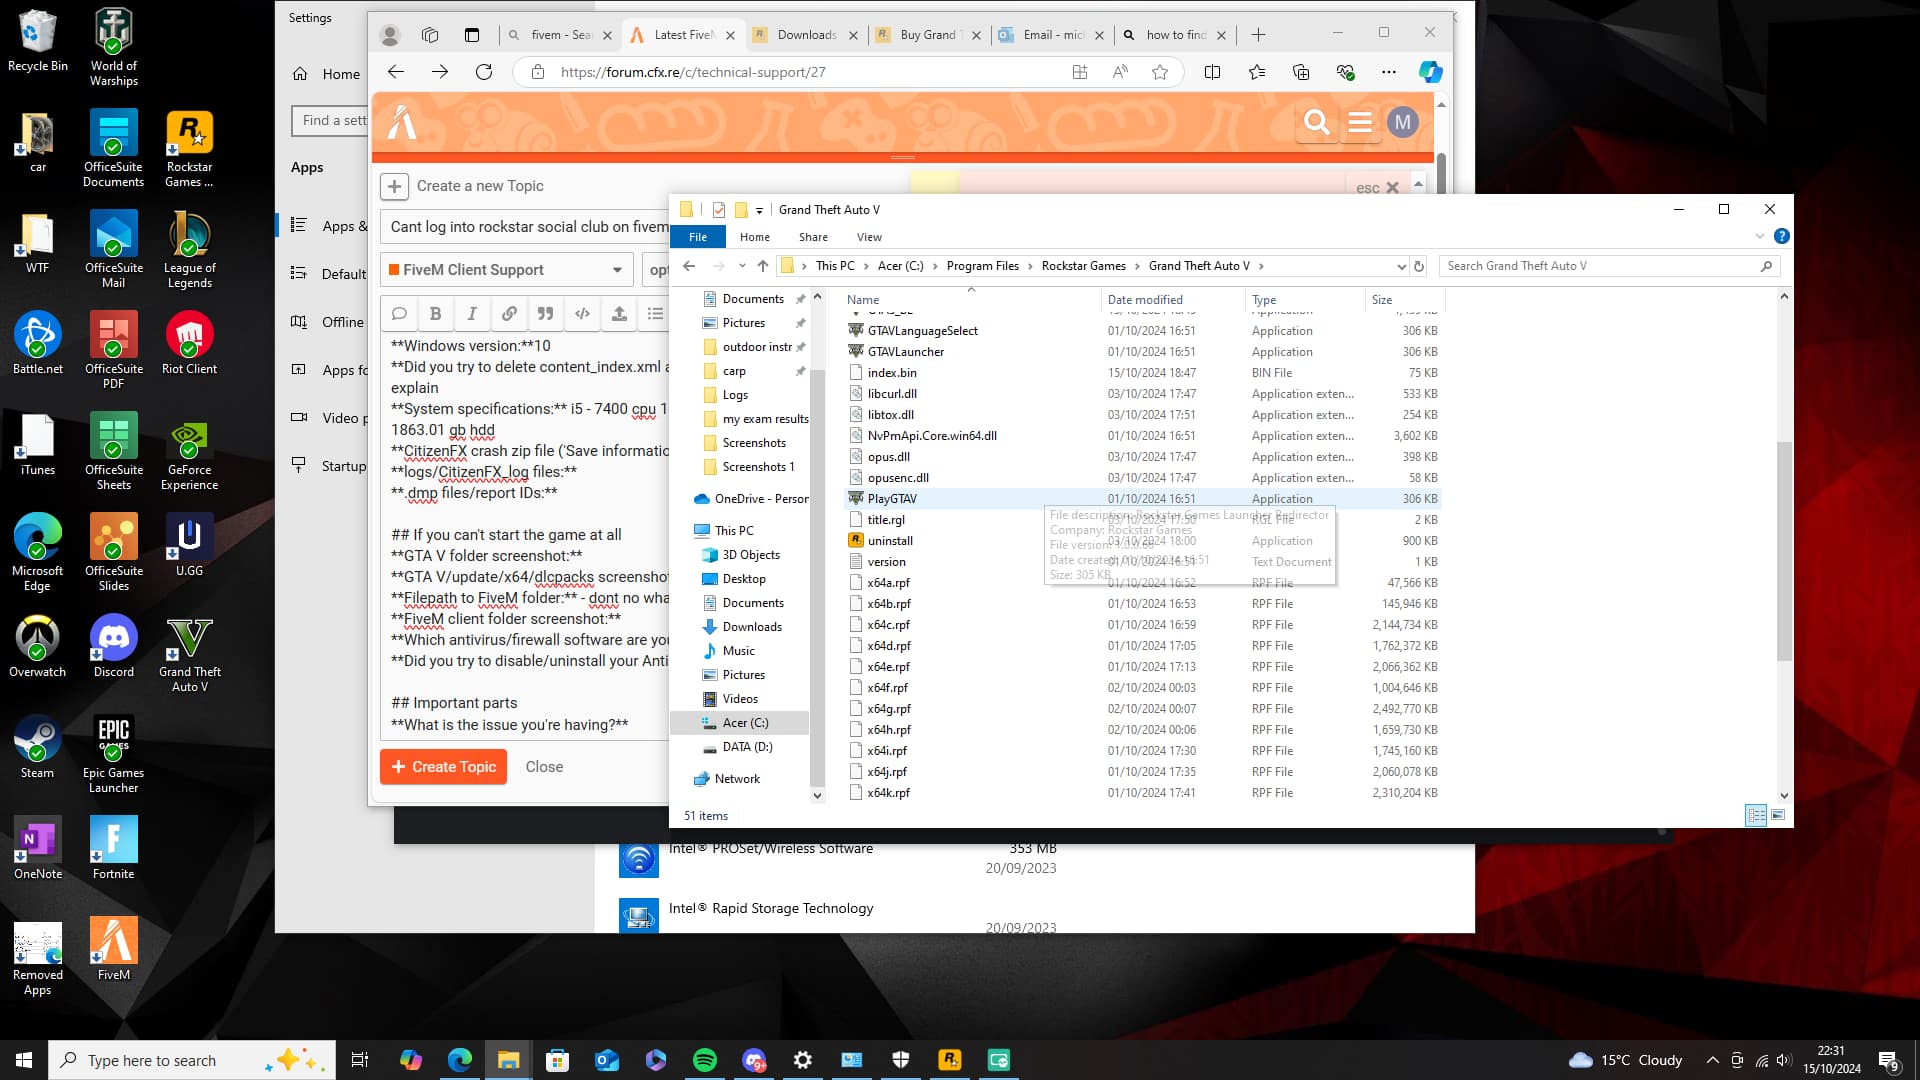Expand Rockstar Games breadcrumb arrow

1137,266
